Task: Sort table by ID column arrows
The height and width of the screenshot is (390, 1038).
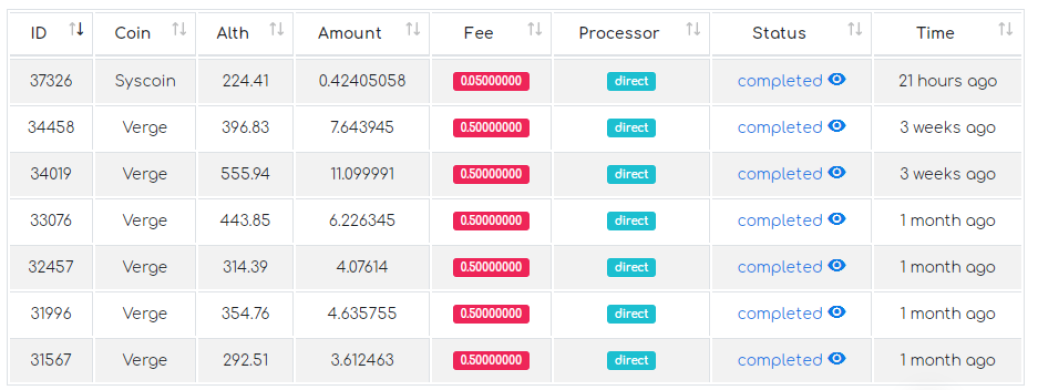Action: [x=77, y=29]
